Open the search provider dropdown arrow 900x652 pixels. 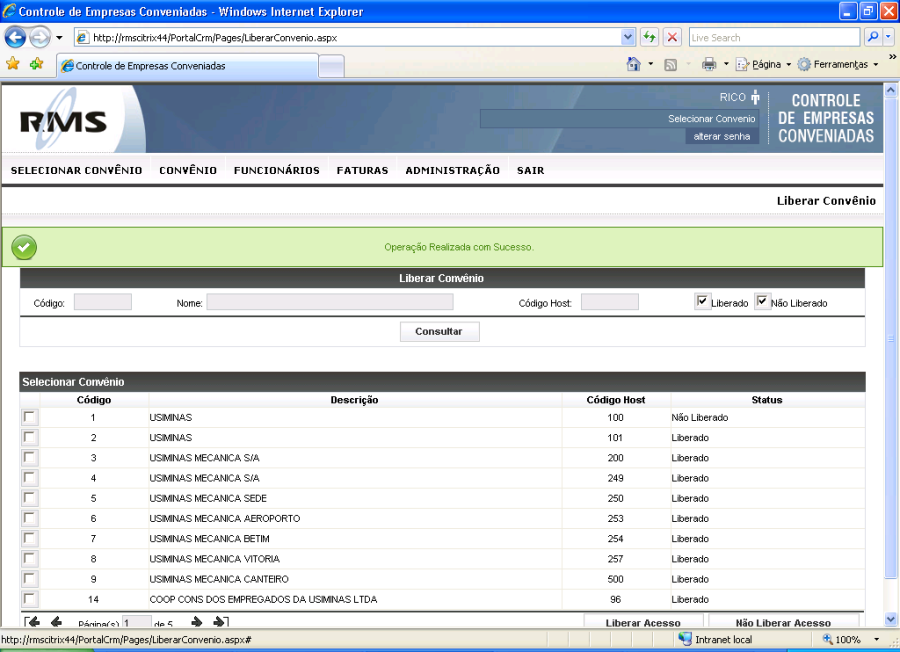pyautogui.click(x=889, y=37)
